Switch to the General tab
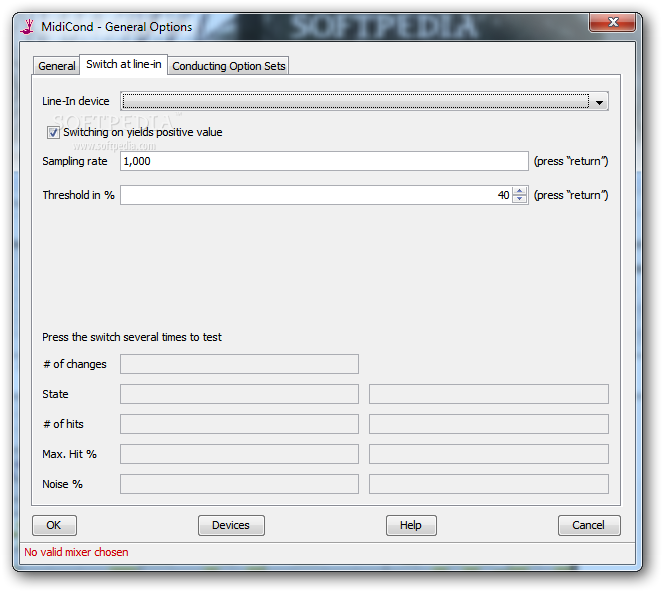 [57, 66]
